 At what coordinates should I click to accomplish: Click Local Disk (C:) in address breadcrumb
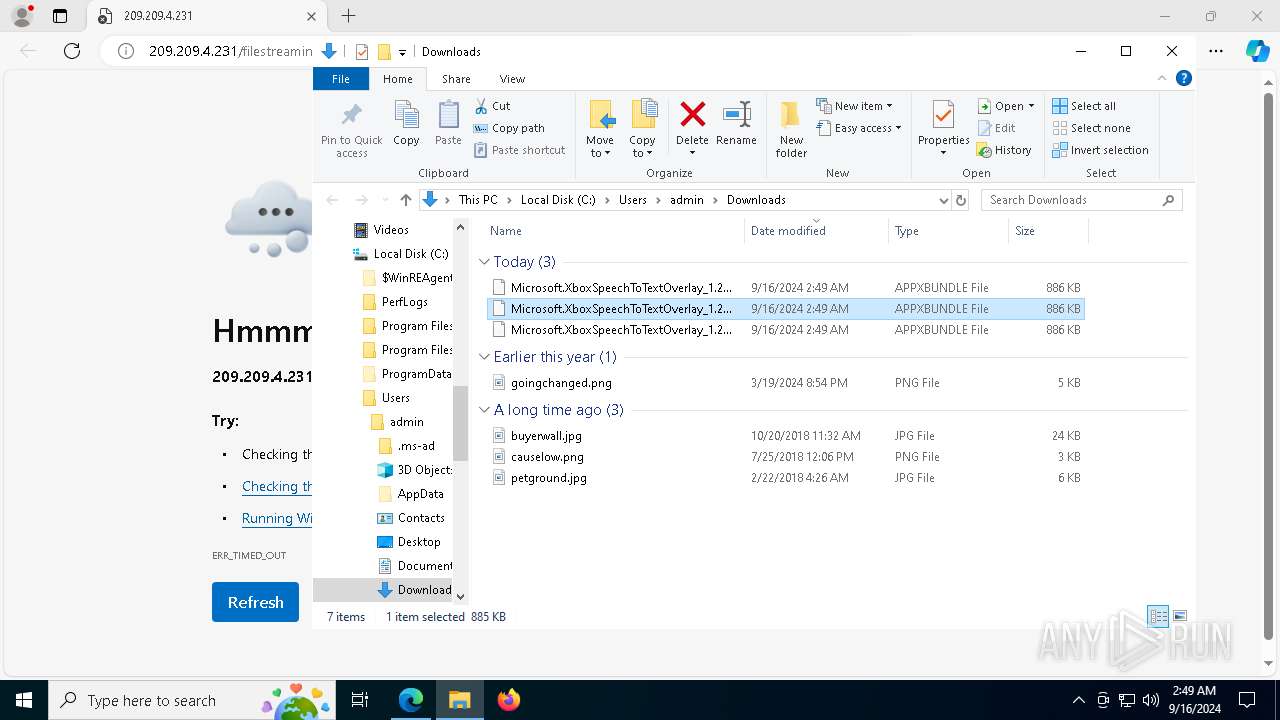[558, 200]
